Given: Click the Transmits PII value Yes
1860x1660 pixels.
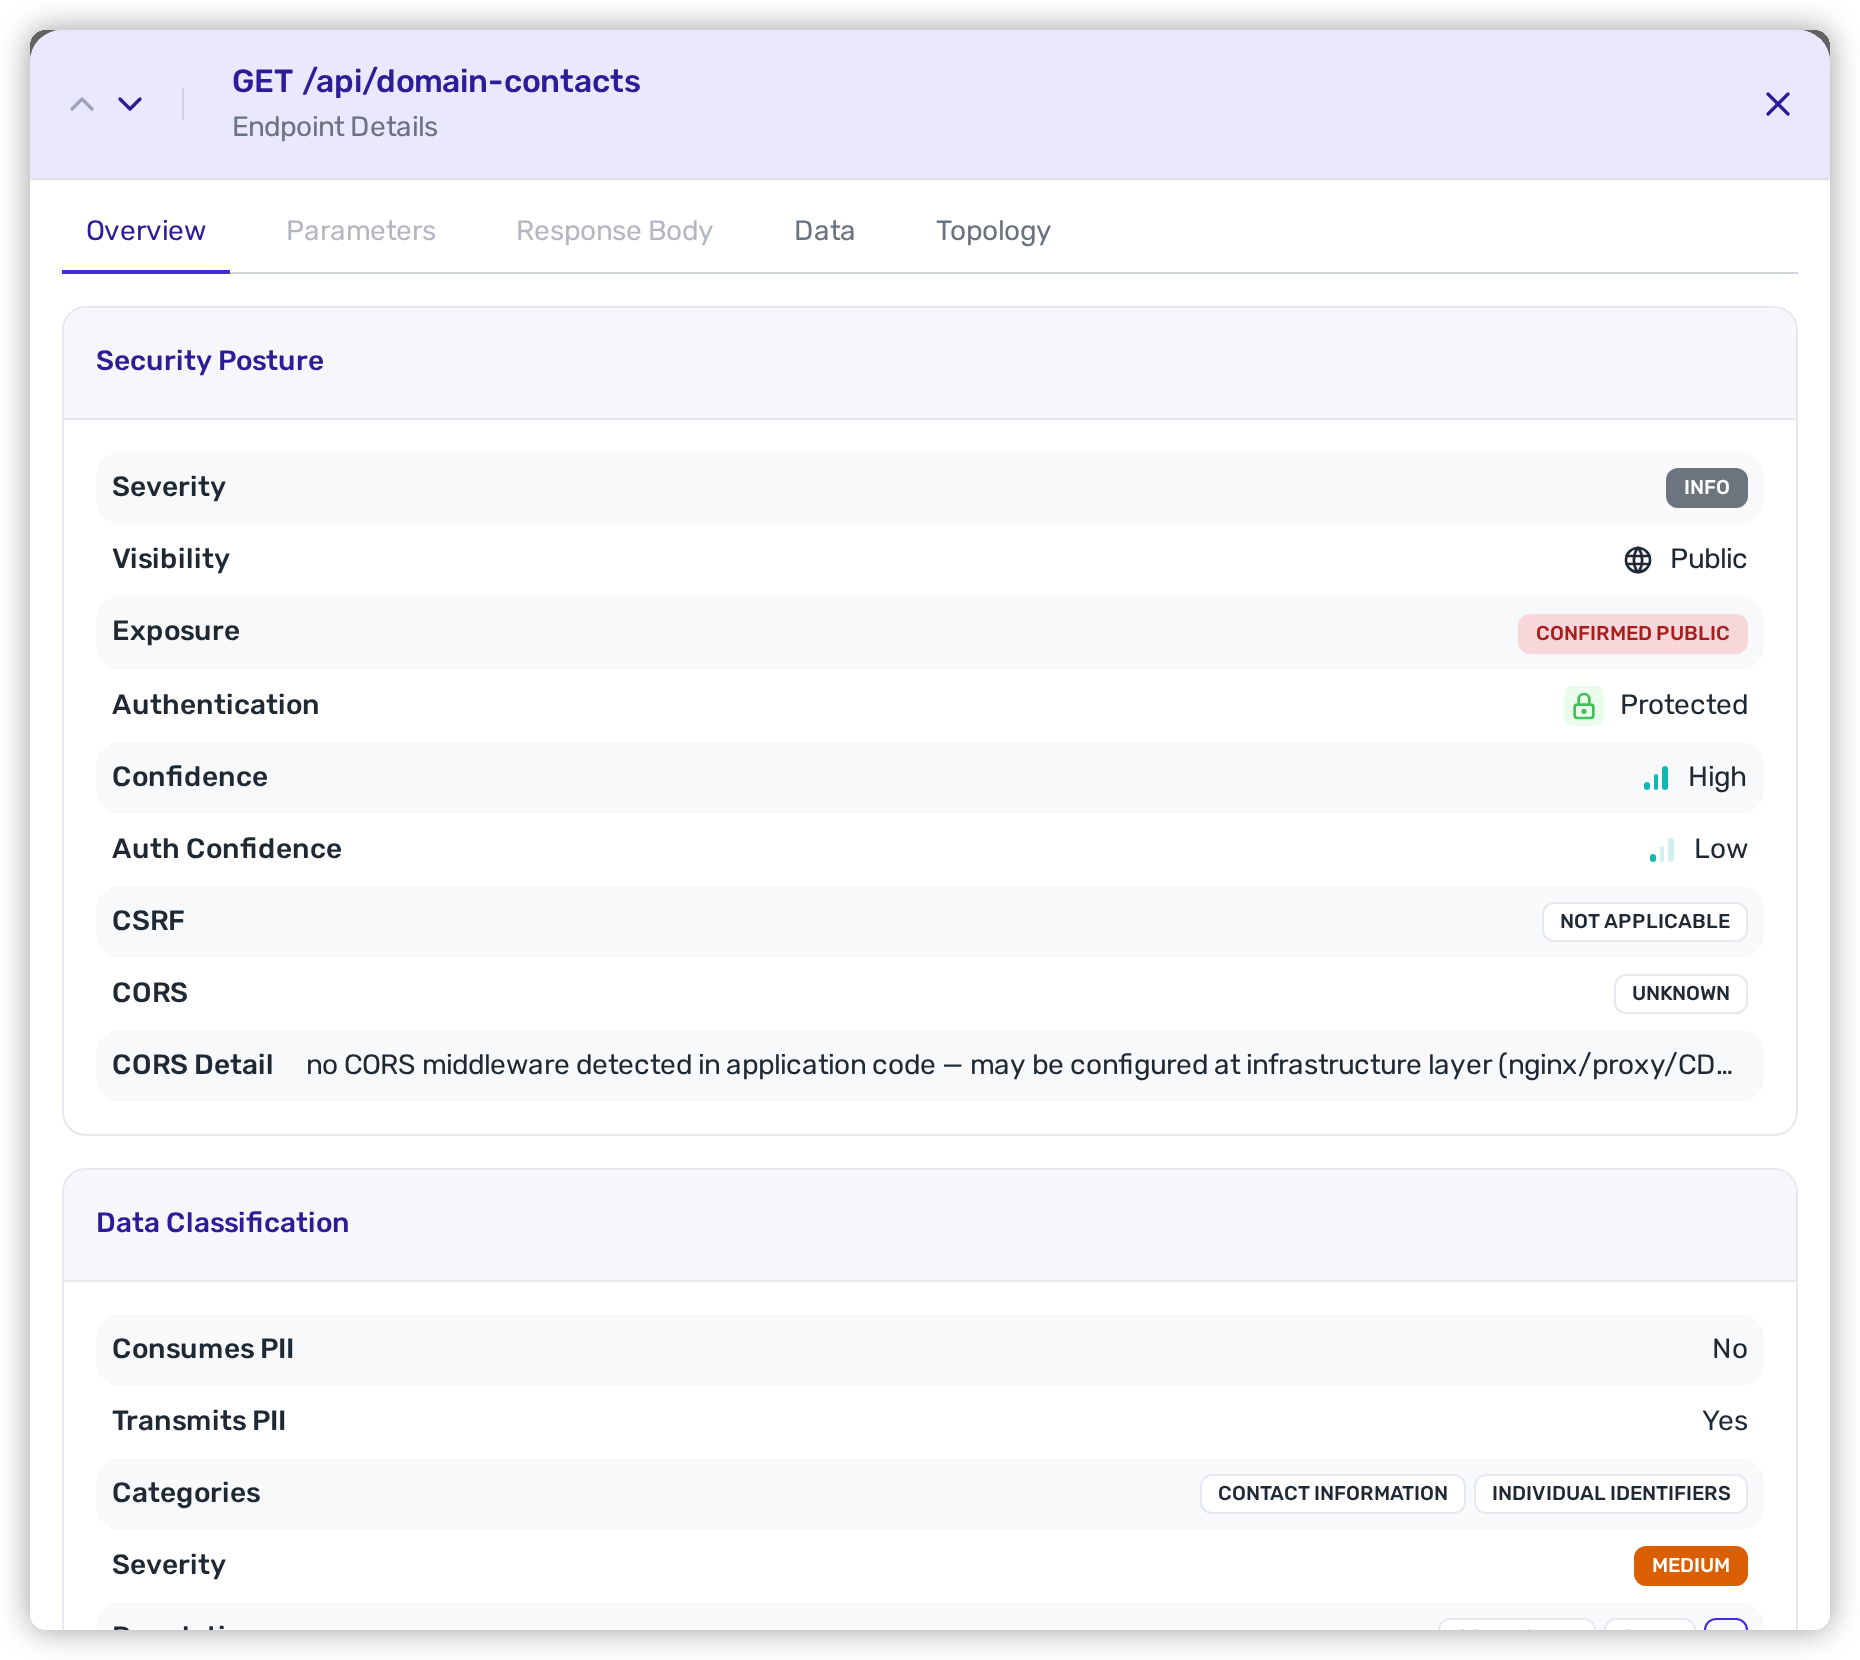Looking at the screenshot, I should coord(1724,1421).
